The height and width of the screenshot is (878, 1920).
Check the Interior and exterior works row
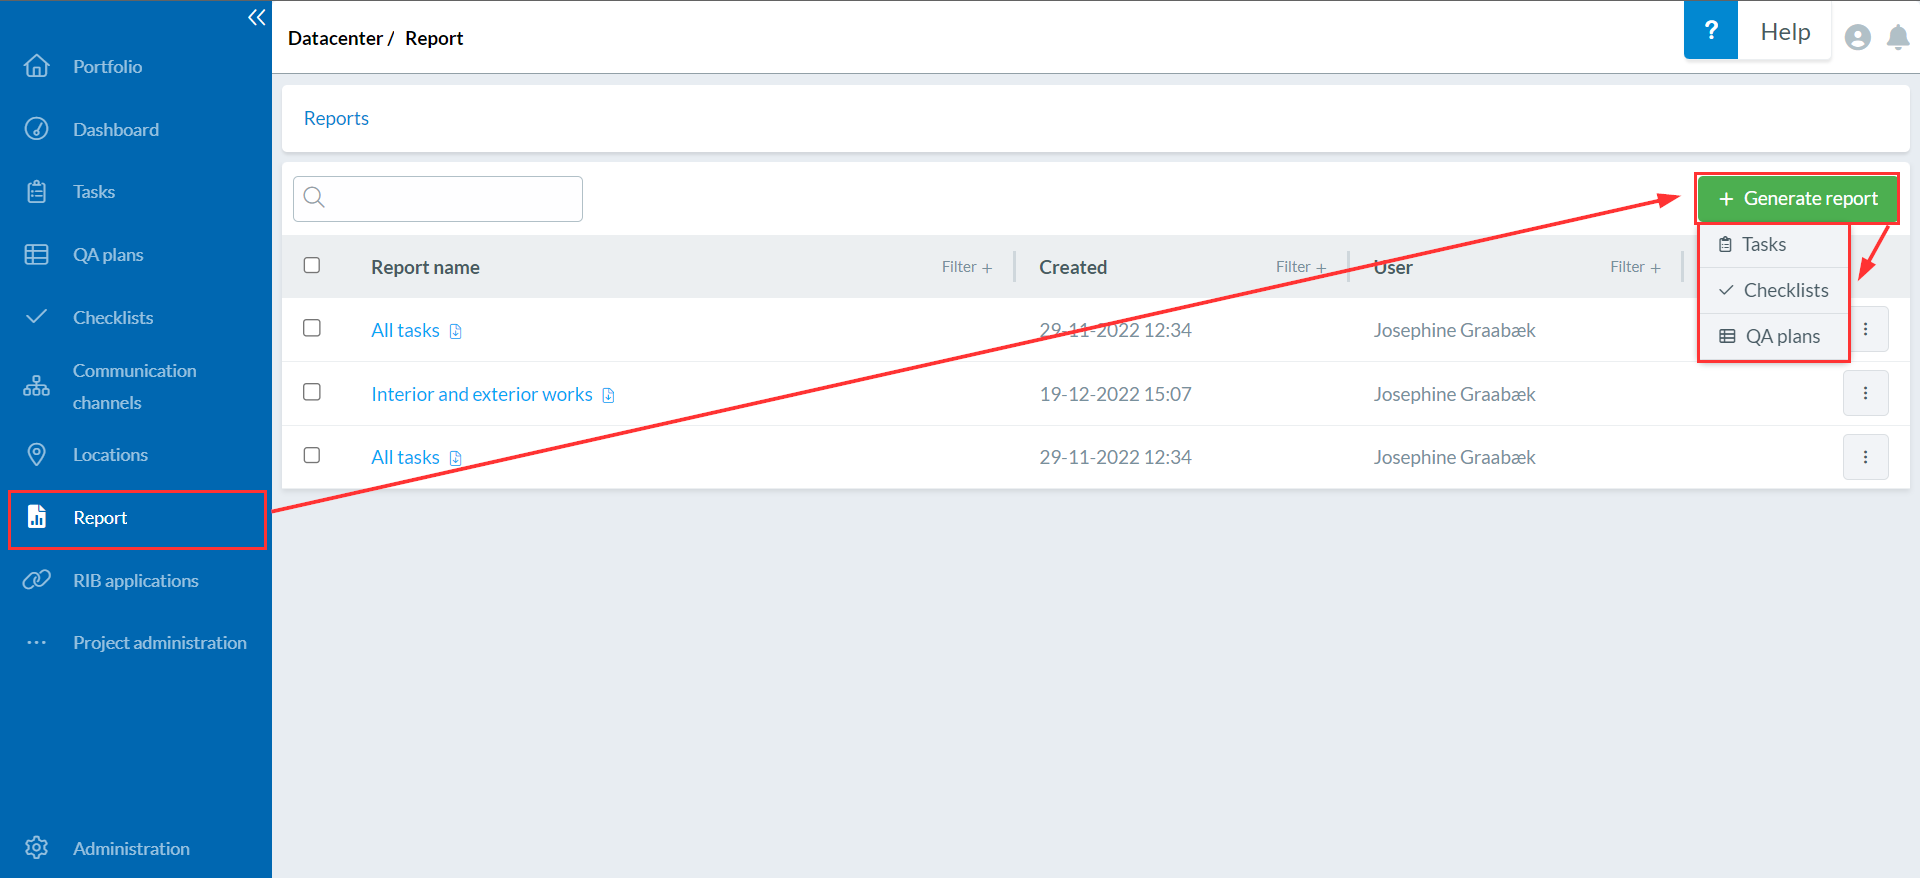[x=312, y=392]
